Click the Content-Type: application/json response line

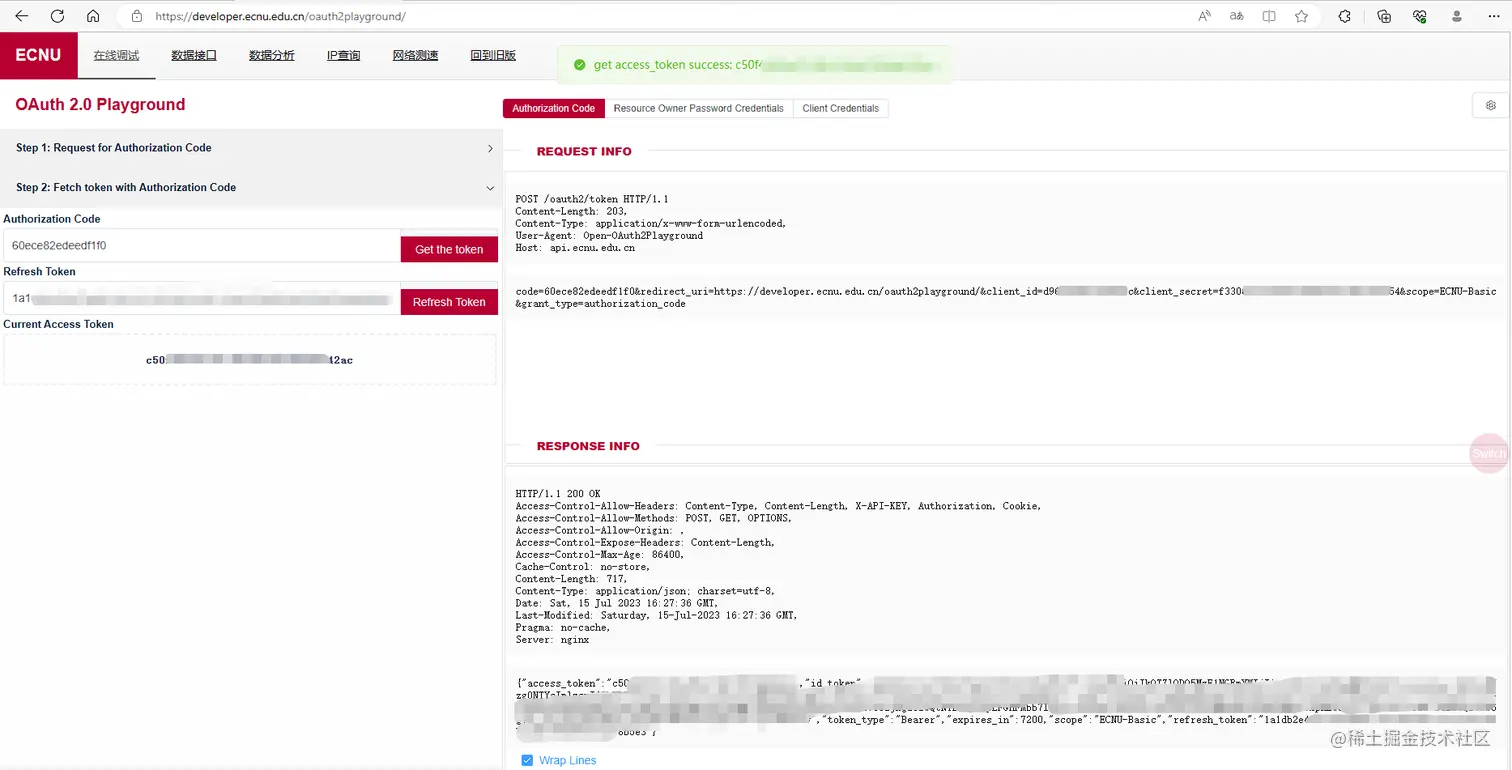point(645,591)
